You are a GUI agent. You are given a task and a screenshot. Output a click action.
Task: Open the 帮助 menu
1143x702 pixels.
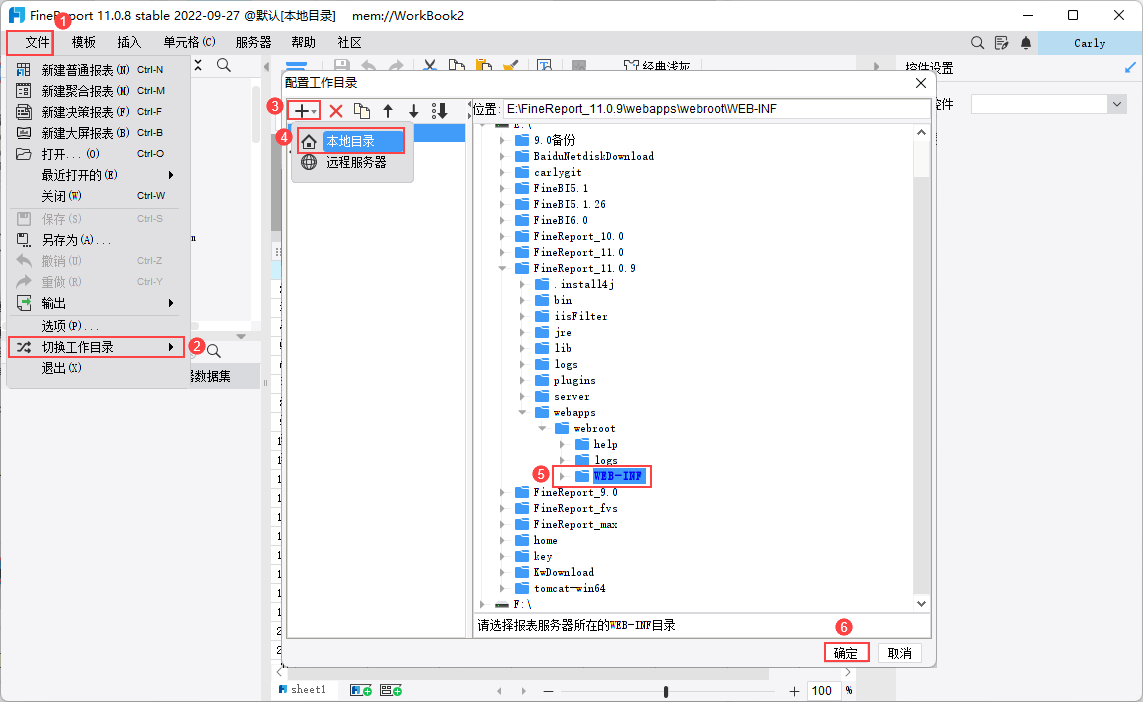(x=303, y=43)
